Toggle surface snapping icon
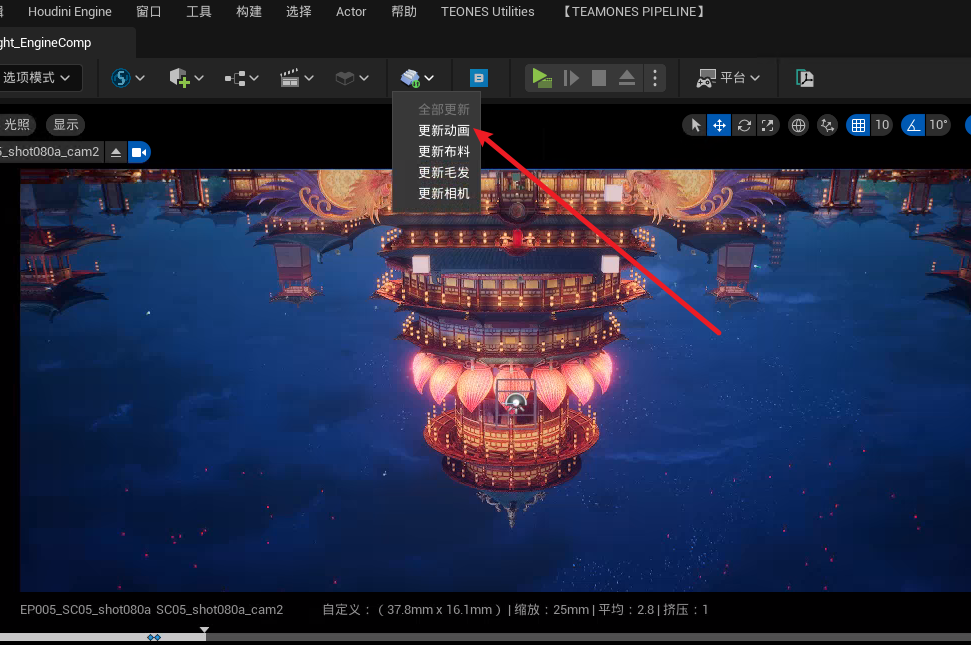Viewport: 971px width, 645px height. [x=827, y=126]
